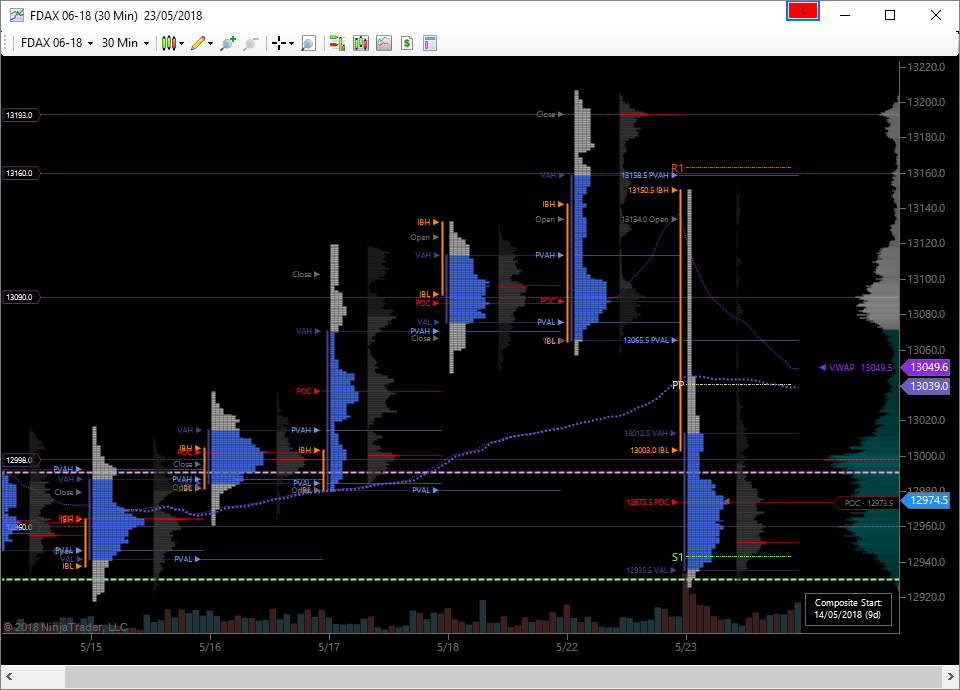
Task: Minimize the chart window
Action: click(845, 15)
